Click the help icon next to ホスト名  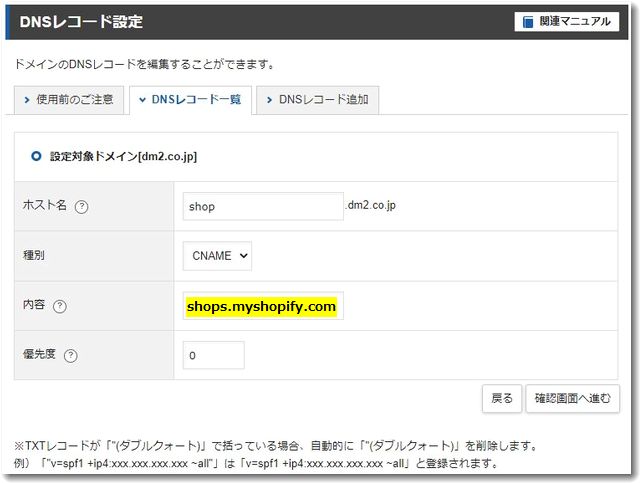[x=82, y=207]
